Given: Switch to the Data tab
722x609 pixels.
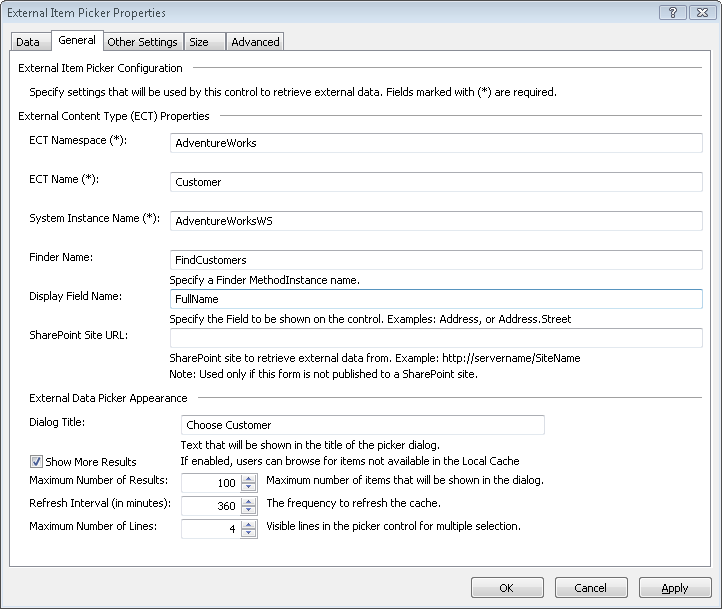Looking at the screenshot, I should 30,42.
